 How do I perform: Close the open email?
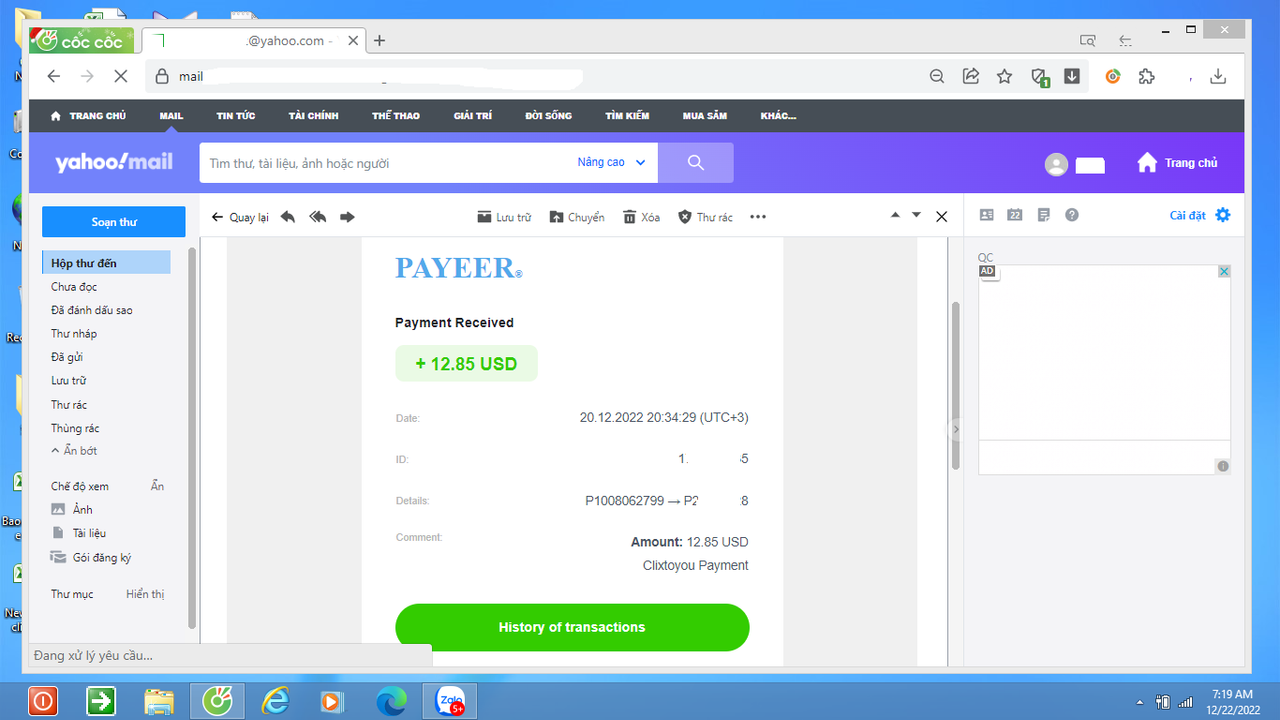tap(941, 216)
